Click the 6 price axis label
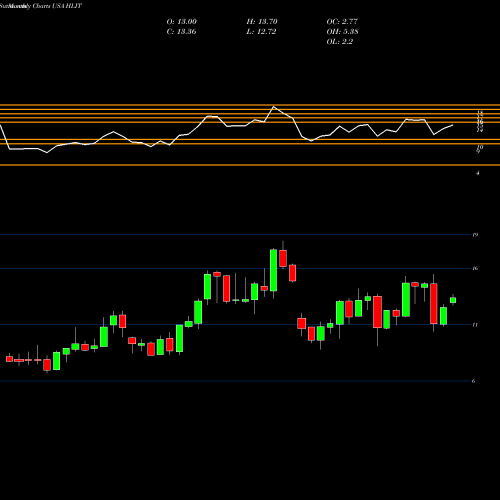This screenshot has width=500, height=500. 474,381
